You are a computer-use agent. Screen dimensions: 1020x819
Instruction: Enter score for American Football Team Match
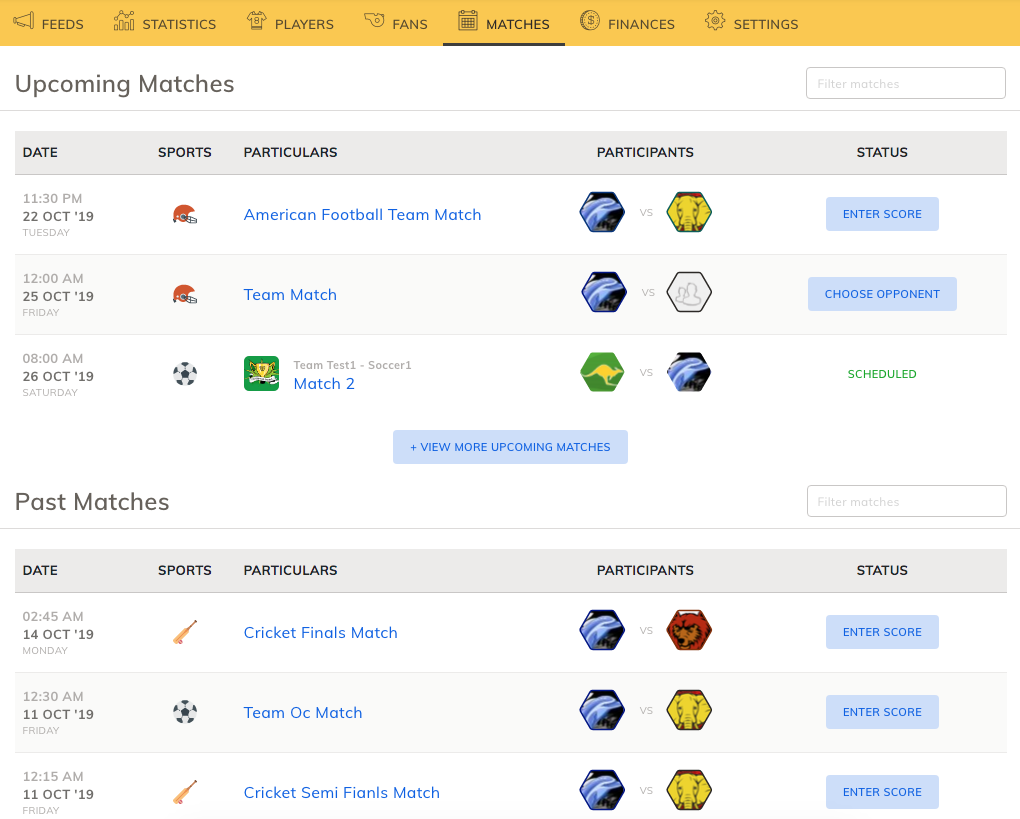[x=882, y=214]
